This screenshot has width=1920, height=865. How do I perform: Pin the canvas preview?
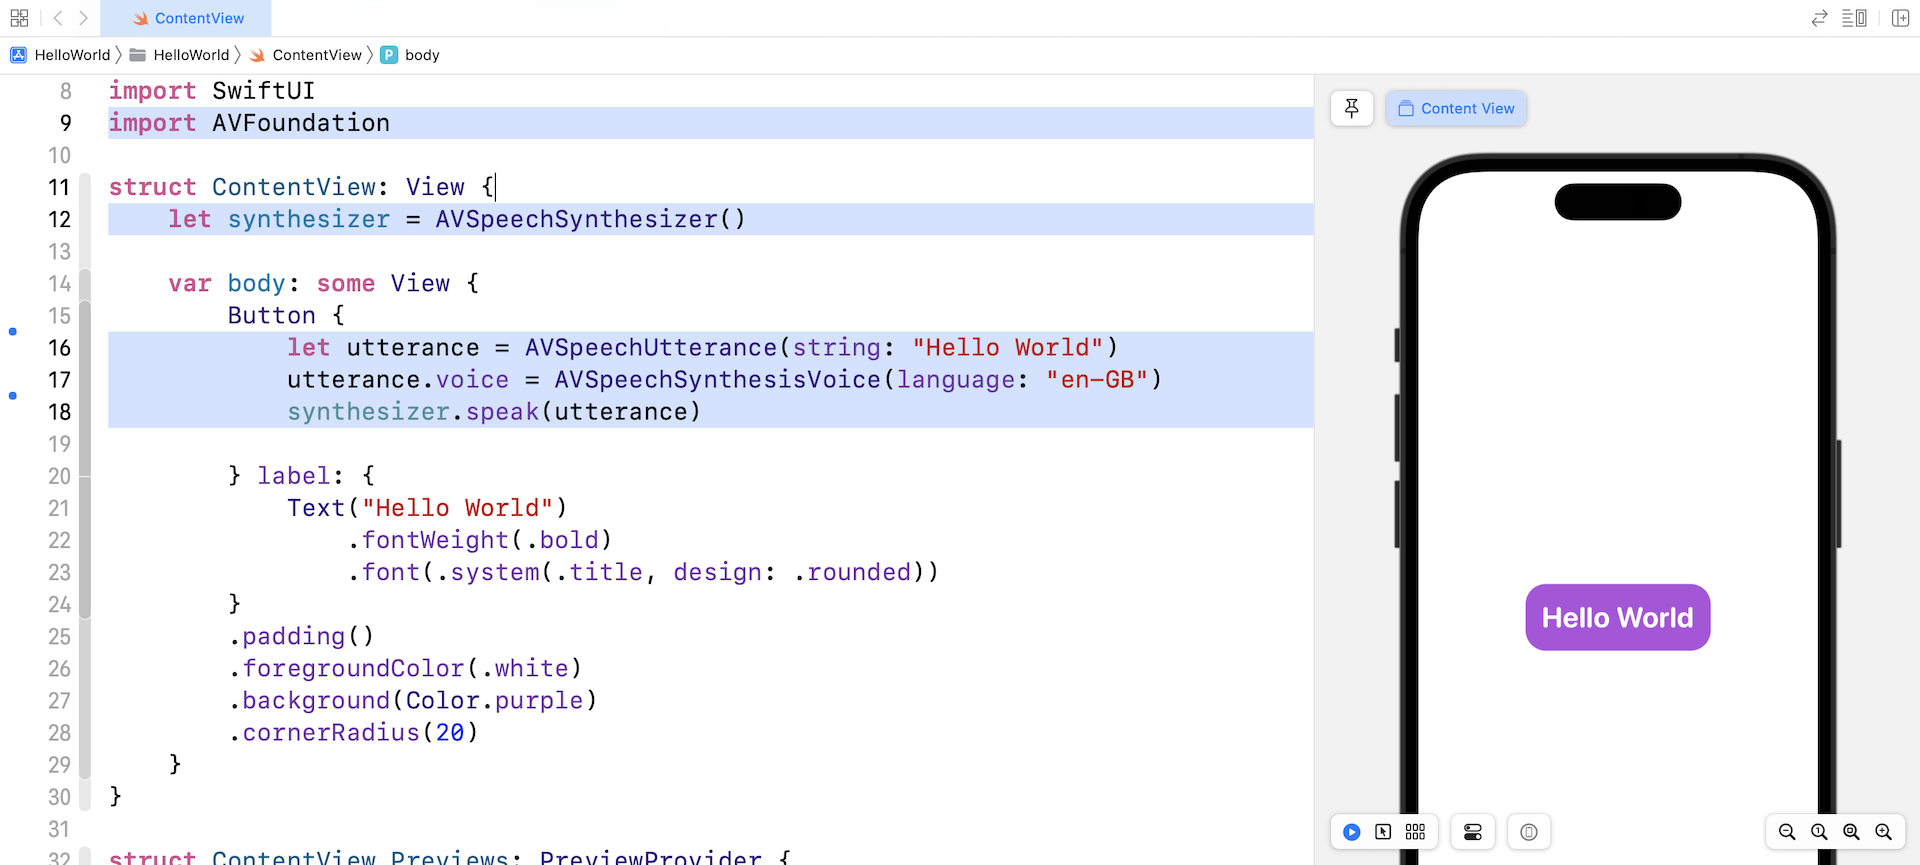coord(1352,108)
